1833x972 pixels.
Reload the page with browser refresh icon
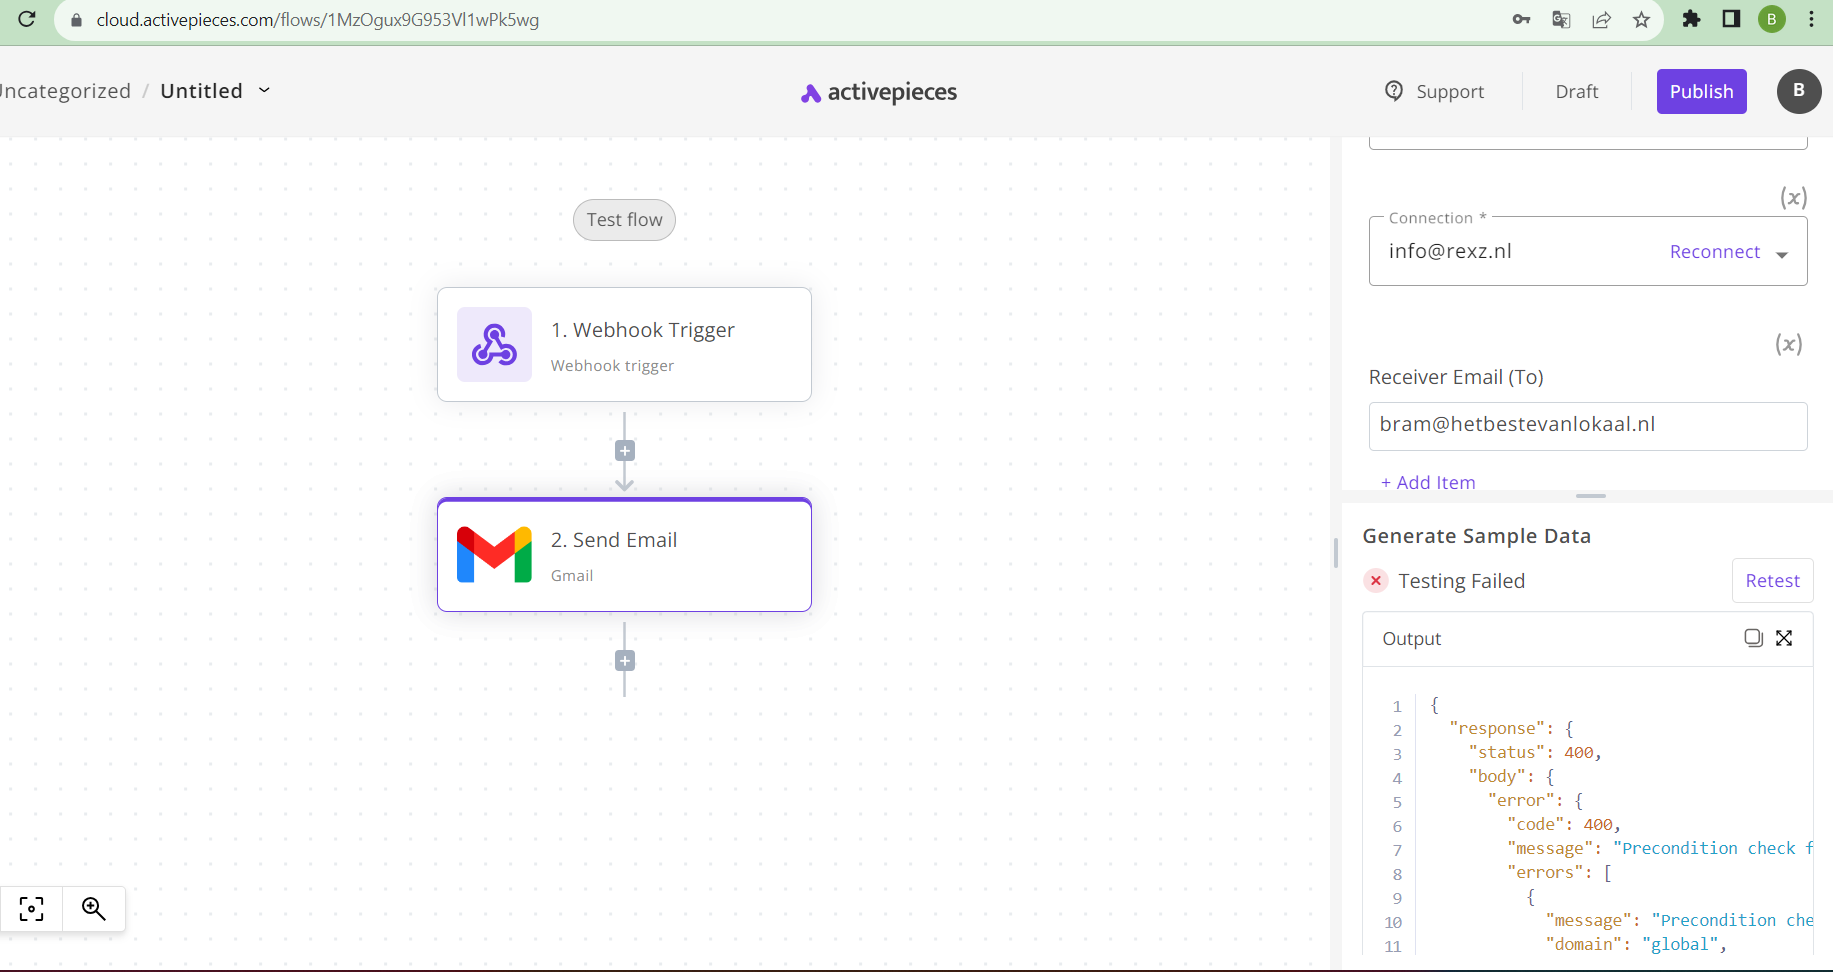(27, 19)
